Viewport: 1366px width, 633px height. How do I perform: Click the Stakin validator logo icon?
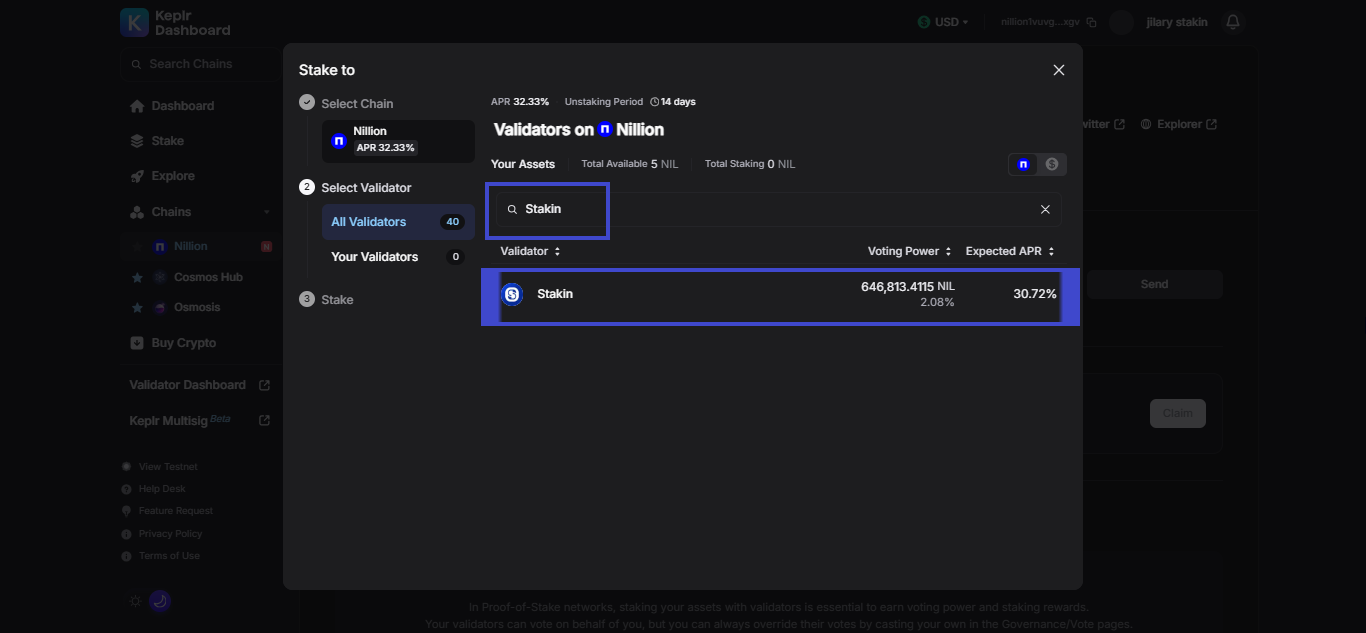[512, 294]
